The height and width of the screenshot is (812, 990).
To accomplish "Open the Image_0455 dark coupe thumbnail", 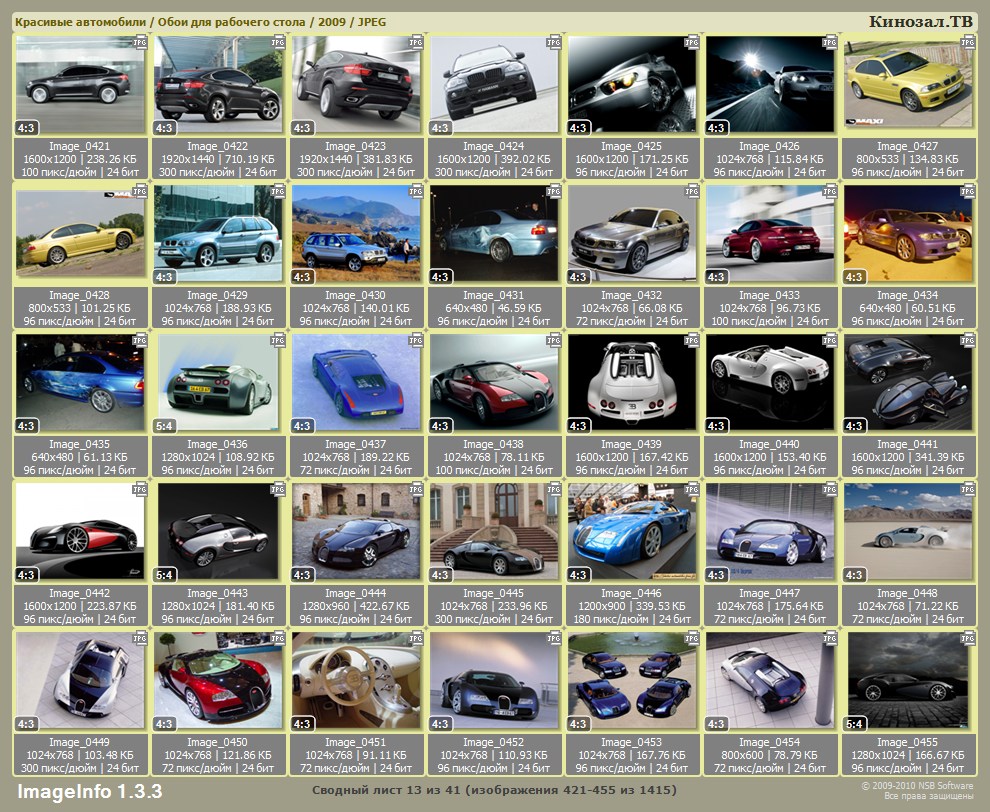I will (x=908, y=681).
